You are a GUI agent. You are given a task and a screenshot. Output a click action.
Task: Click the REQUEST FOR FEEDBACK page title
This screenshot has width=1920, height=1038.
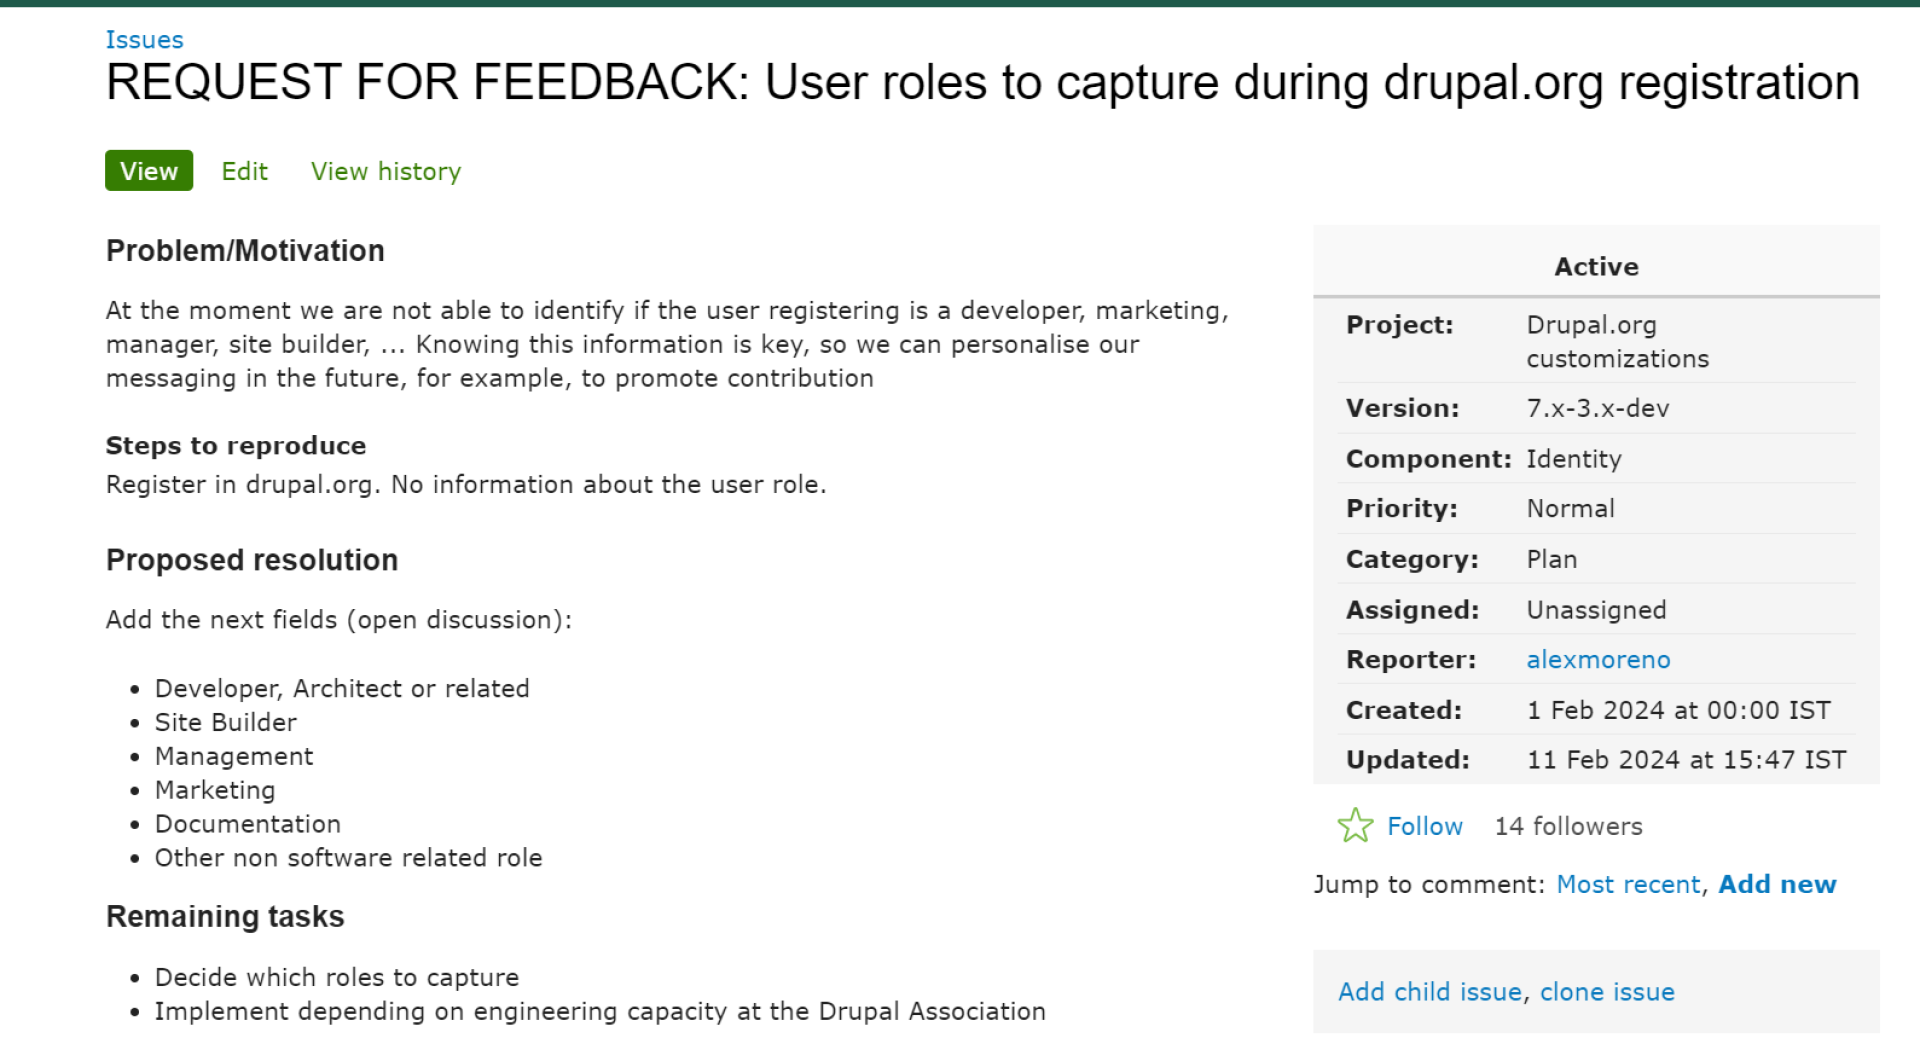[x=983, y=82]
